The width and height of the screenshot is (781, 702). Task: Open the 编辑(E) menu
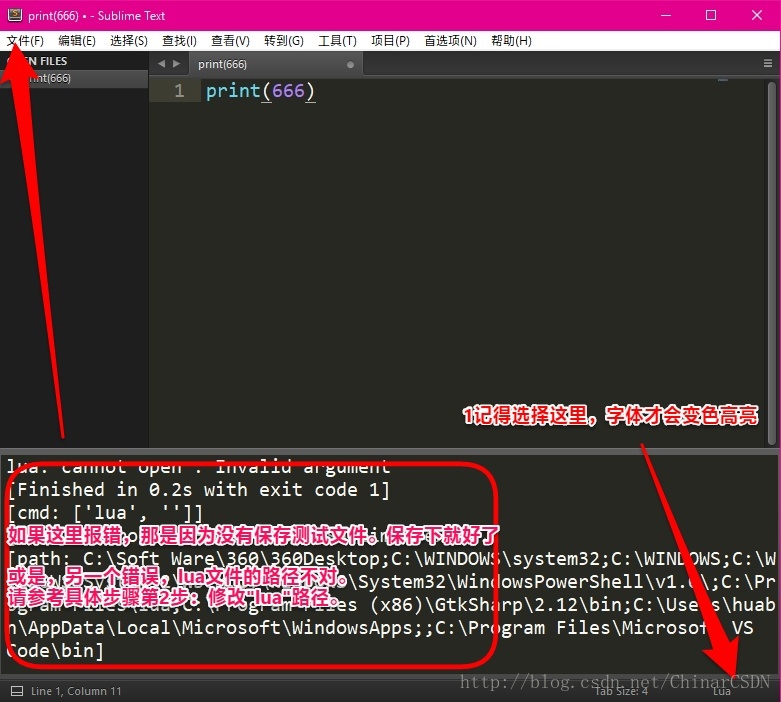[x=77, y=41]
